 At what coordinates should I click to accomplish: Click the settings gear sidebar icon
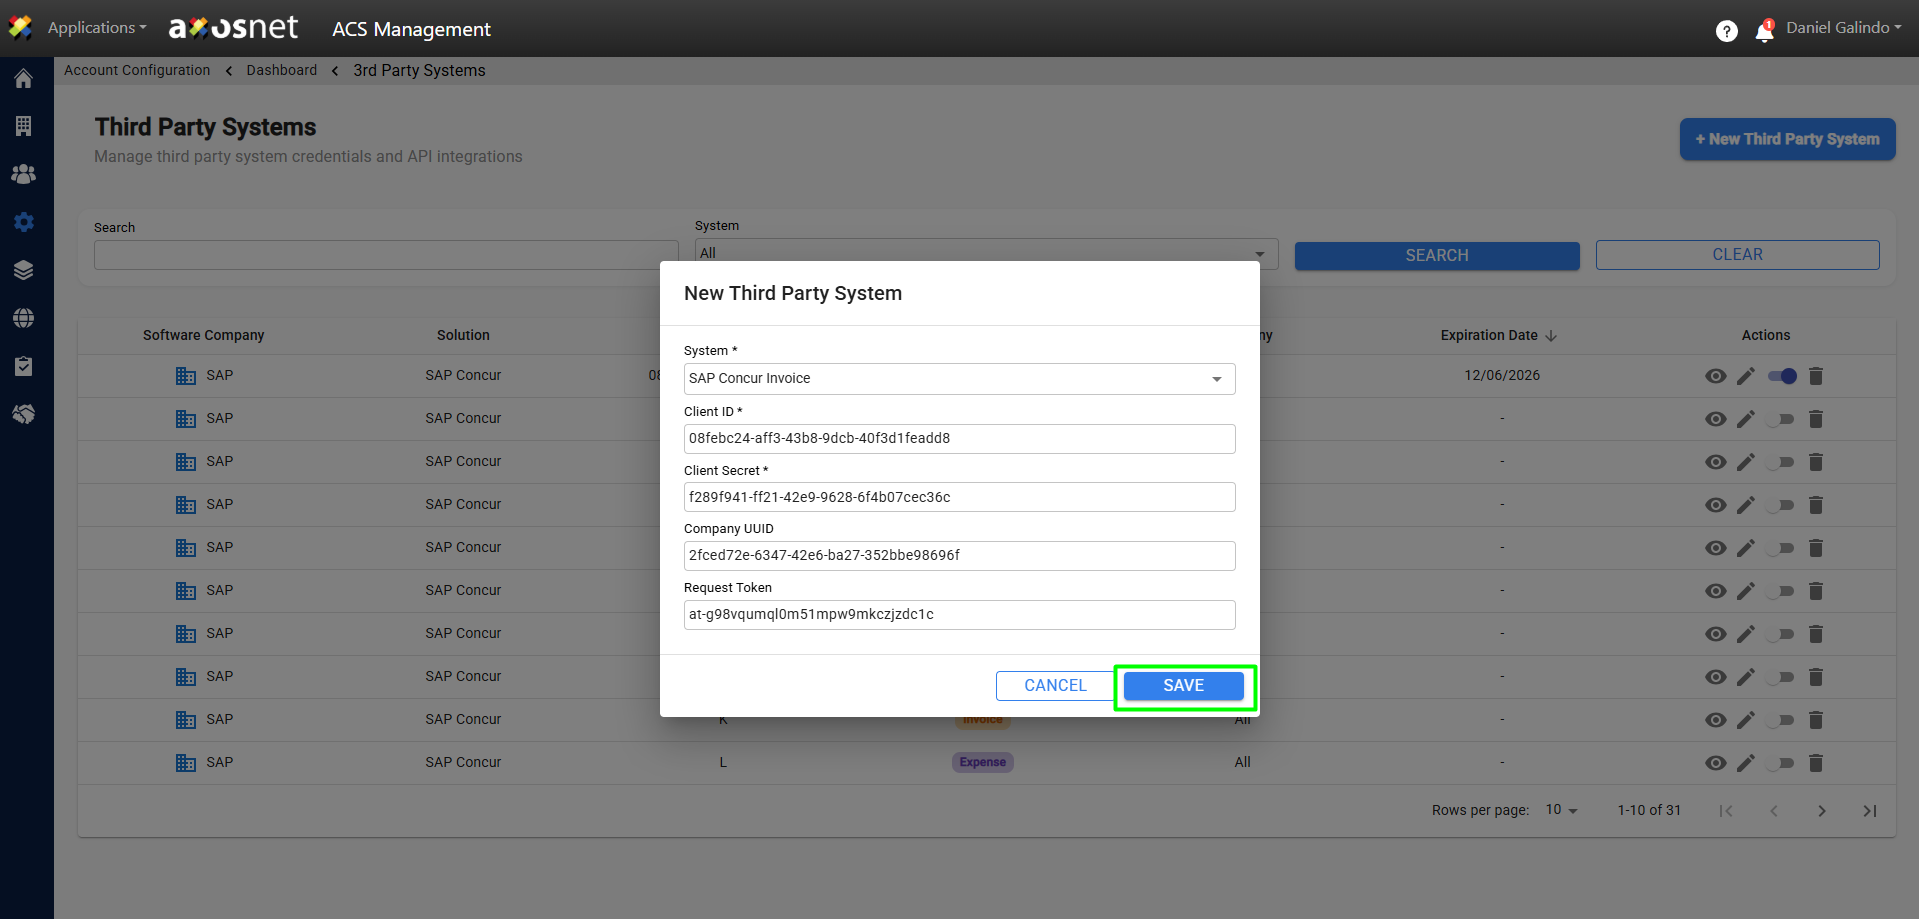point(24,222)
